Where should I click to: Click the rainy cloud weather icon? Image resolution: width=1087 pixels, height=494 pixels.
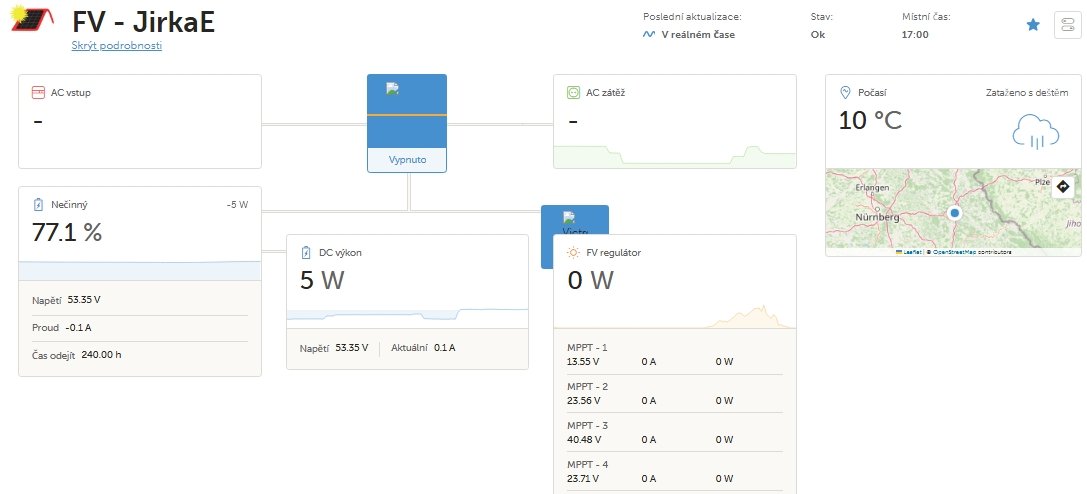tap(1036, 132)
